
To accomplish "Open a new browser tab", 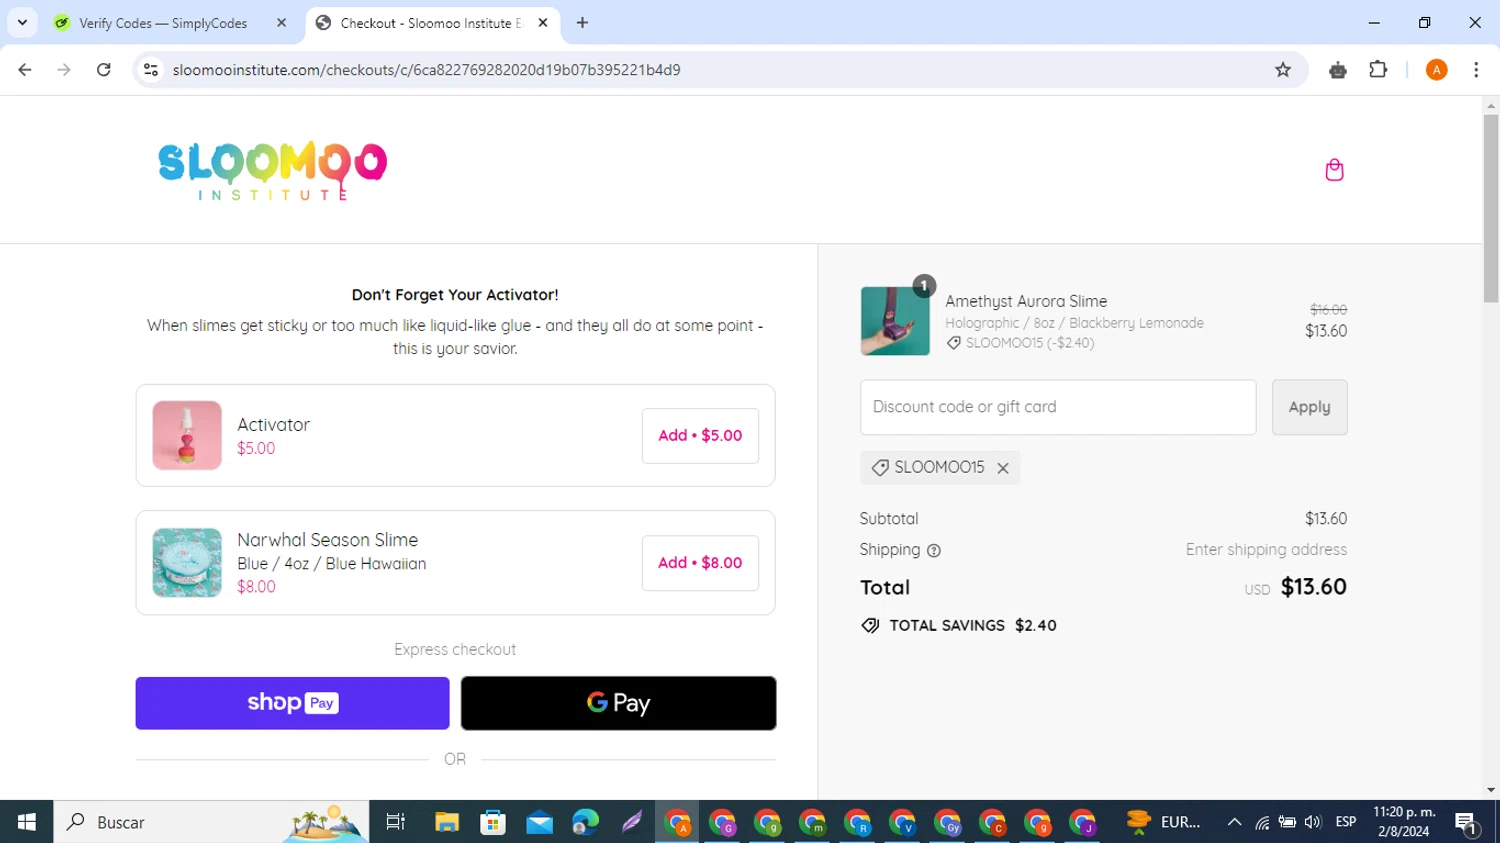I will click(x=582, y=23).
